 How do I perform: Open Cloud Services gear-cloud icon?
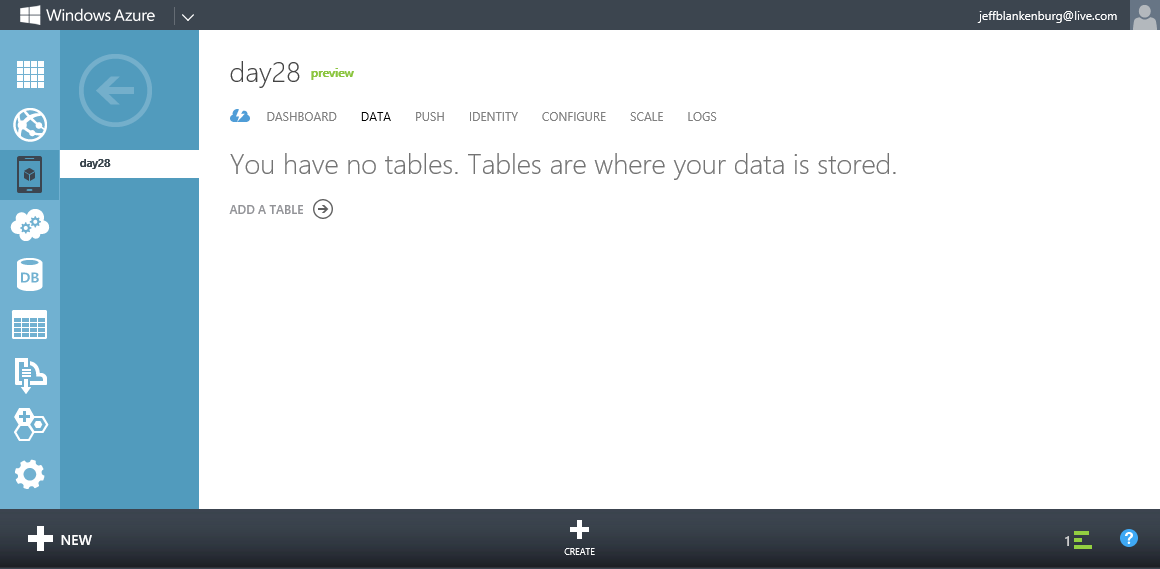coord(30,225)
